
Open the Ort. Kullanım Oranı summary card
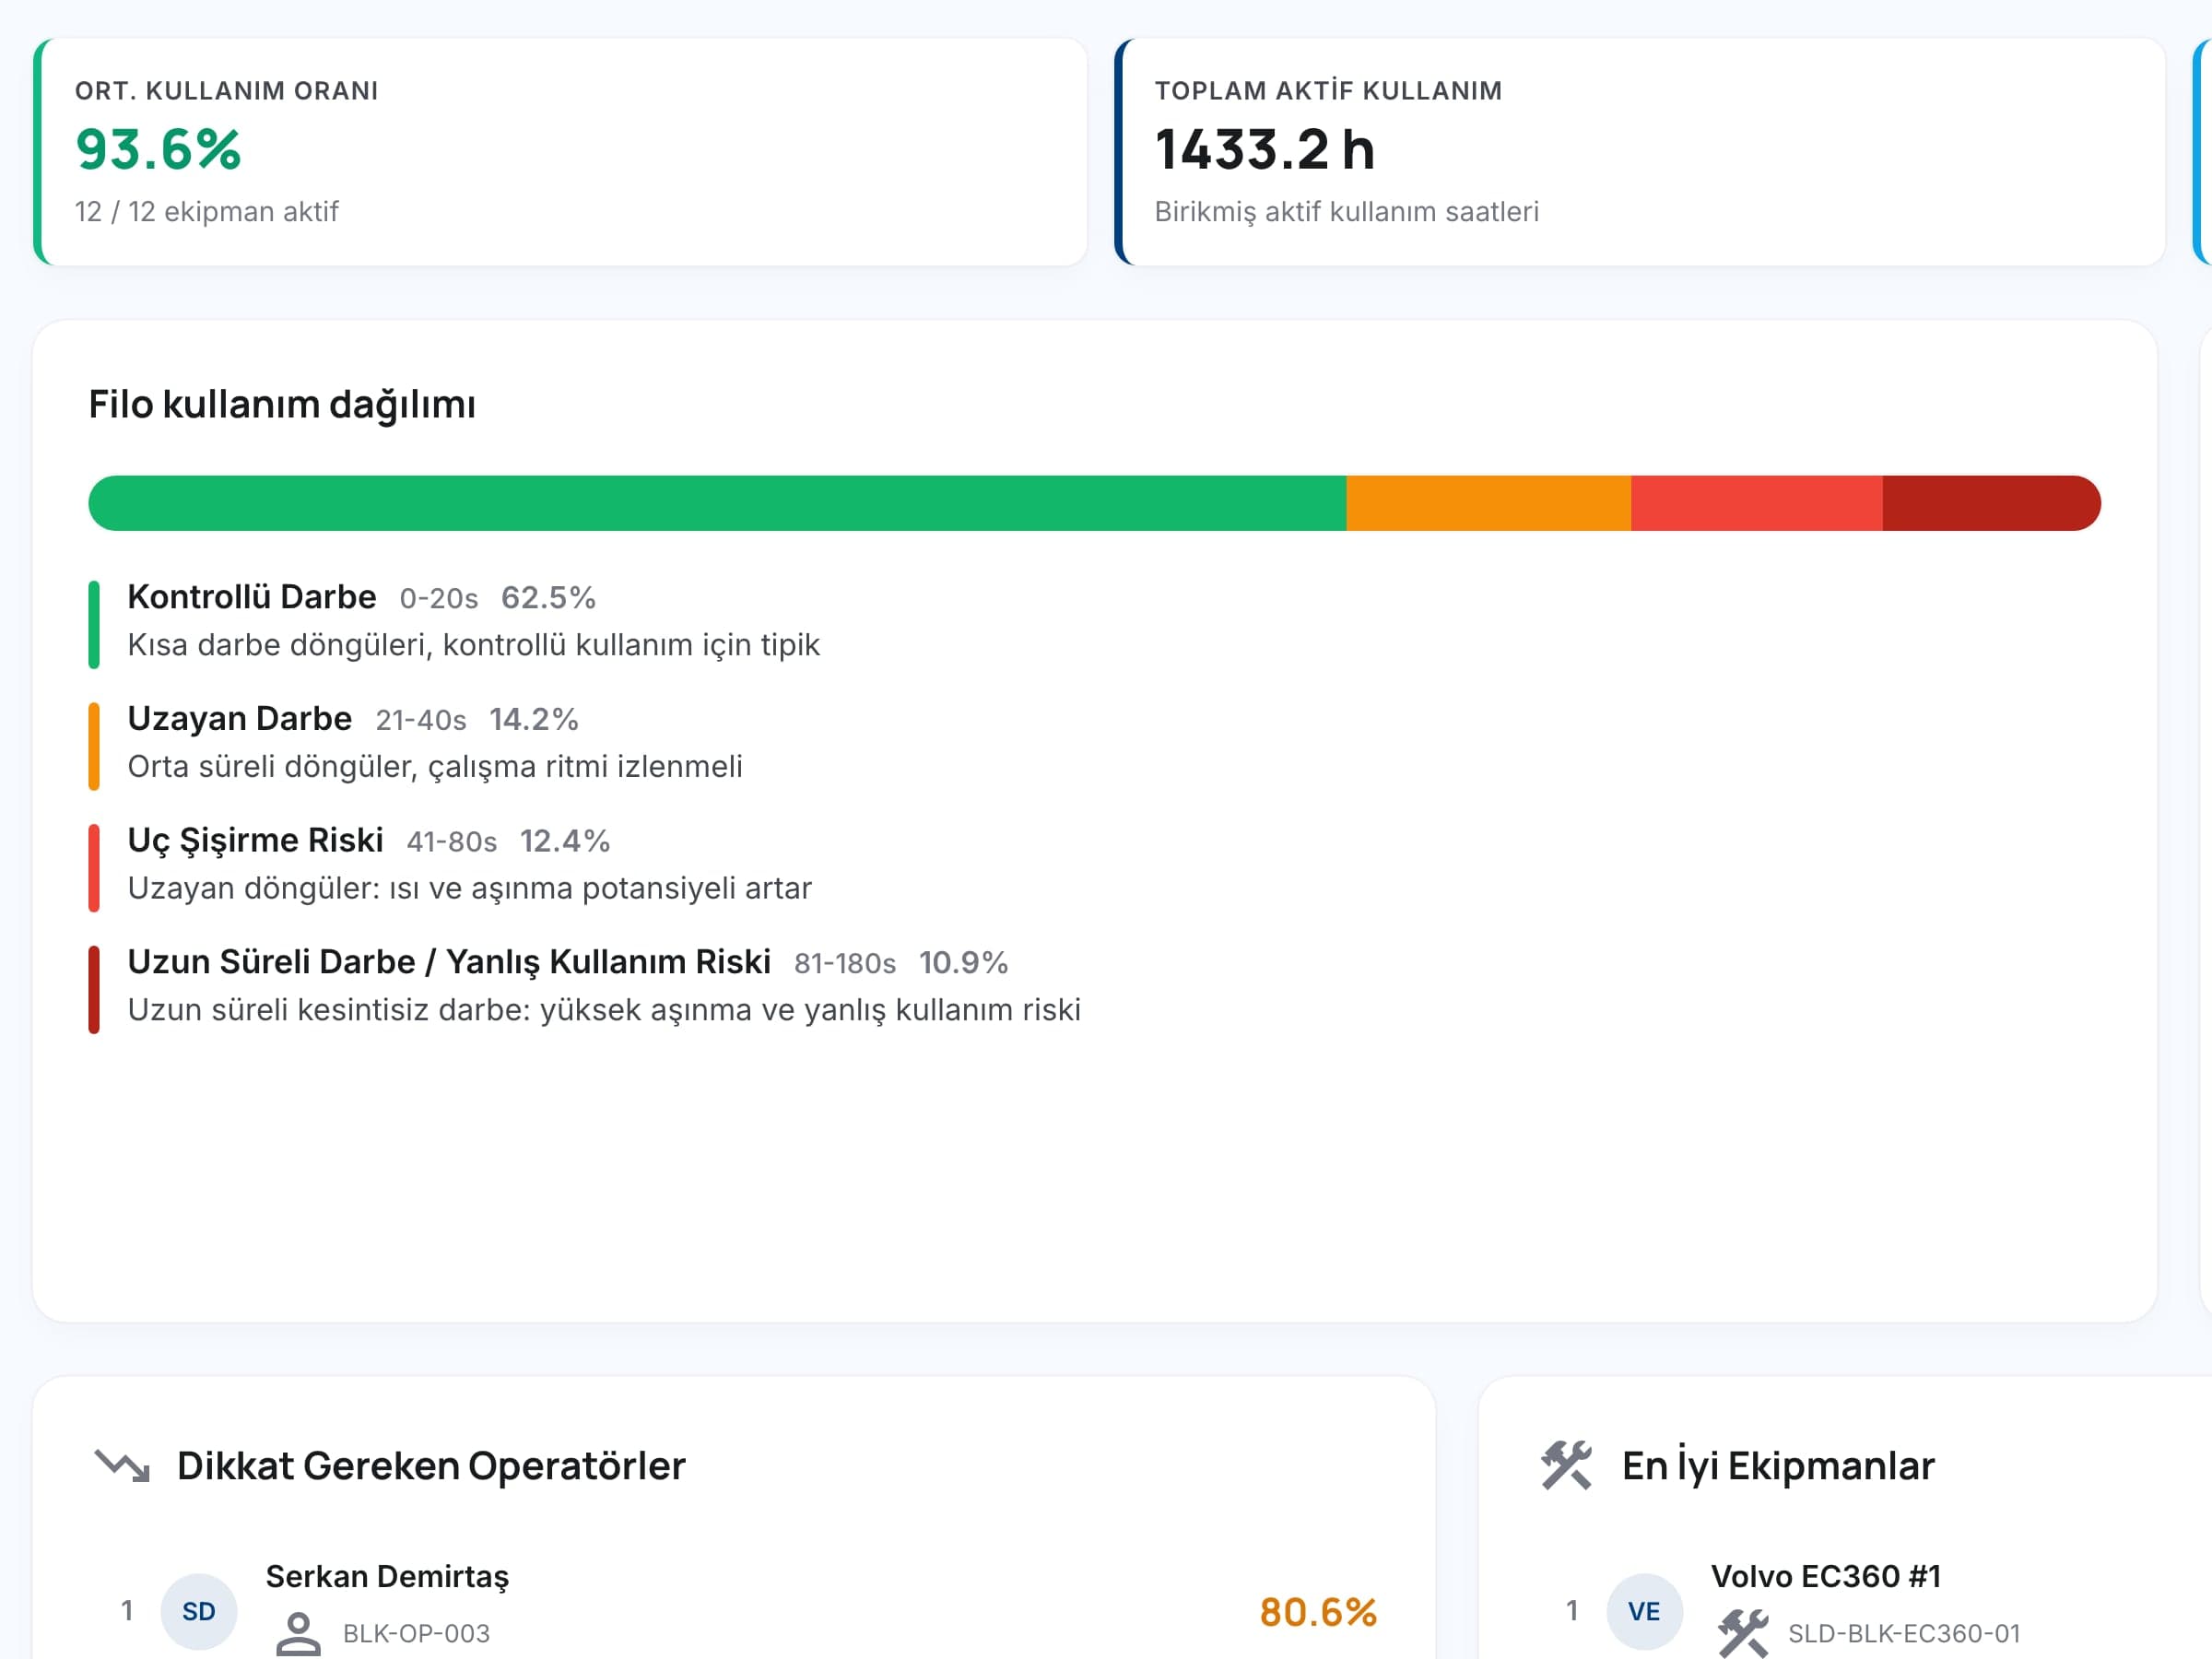tap(560, 152)
